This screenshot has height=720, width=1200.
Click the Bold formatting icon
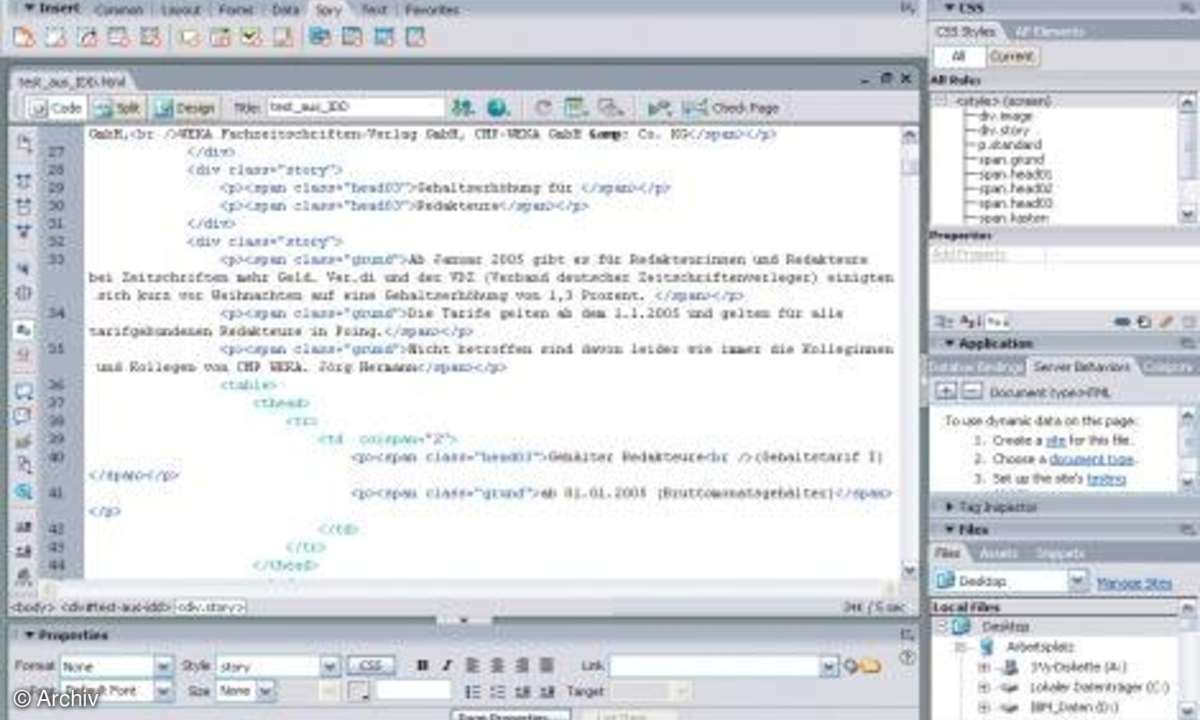point(422,666)
